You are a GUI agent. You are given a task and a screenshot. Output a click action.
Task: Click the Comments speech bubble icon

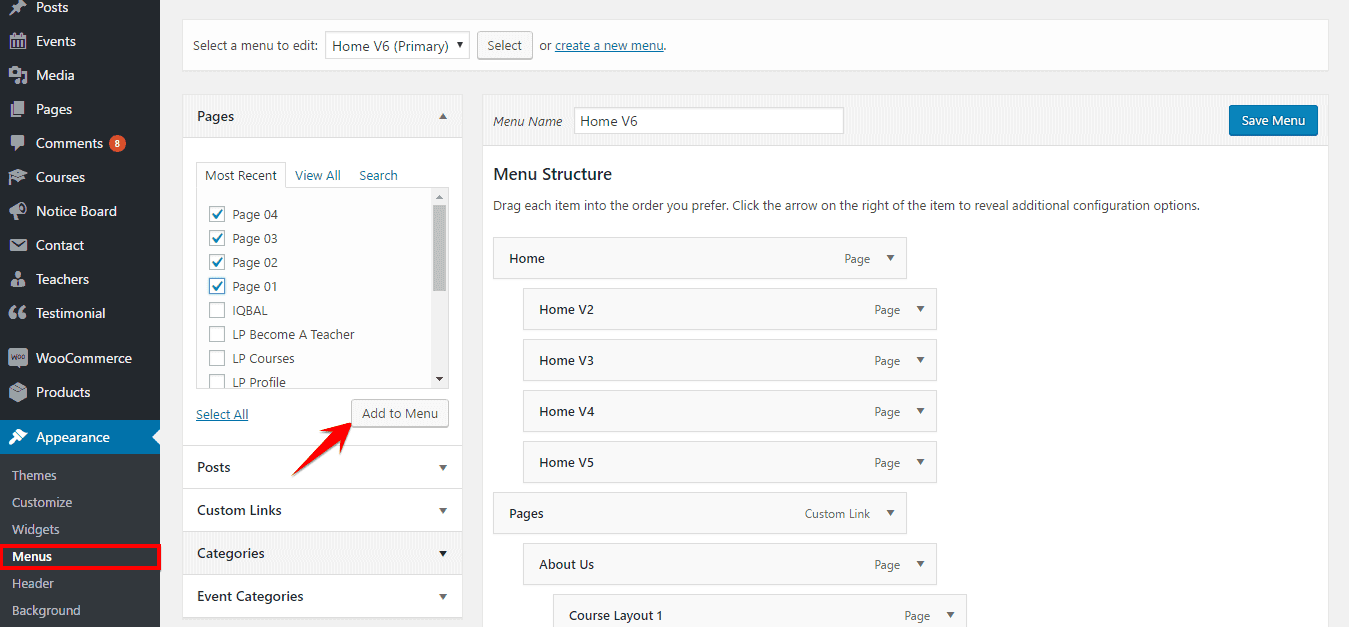(17, 143)
